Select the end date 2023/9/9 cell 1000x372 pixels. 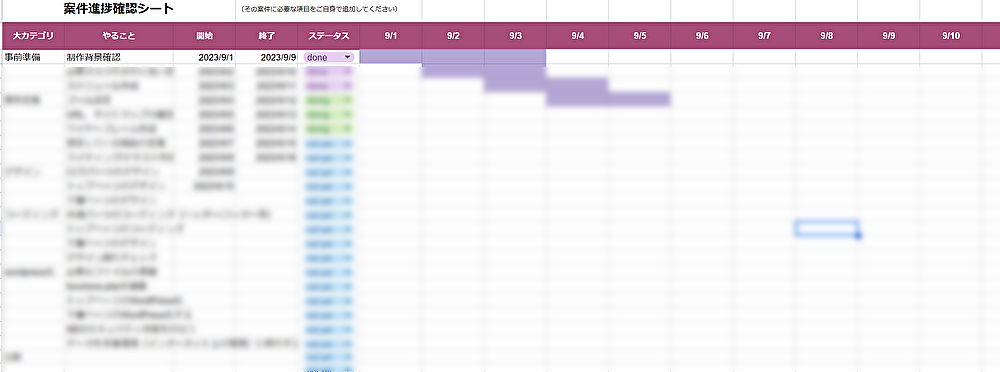(267, 57)
